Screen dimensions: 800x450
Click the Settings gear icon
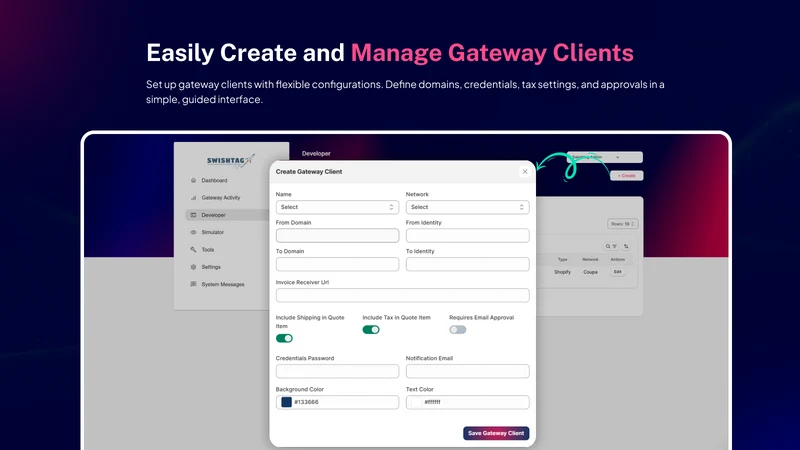point(193,267)
